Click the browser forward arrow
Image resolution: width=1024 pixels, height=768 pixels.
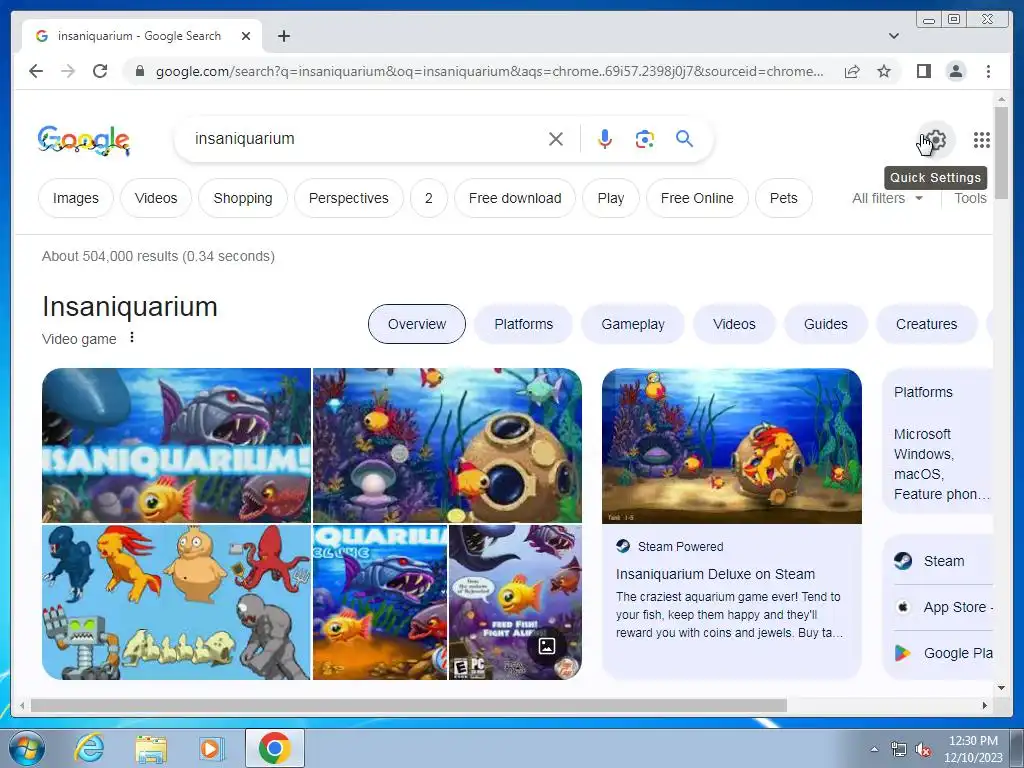point(68,71)
